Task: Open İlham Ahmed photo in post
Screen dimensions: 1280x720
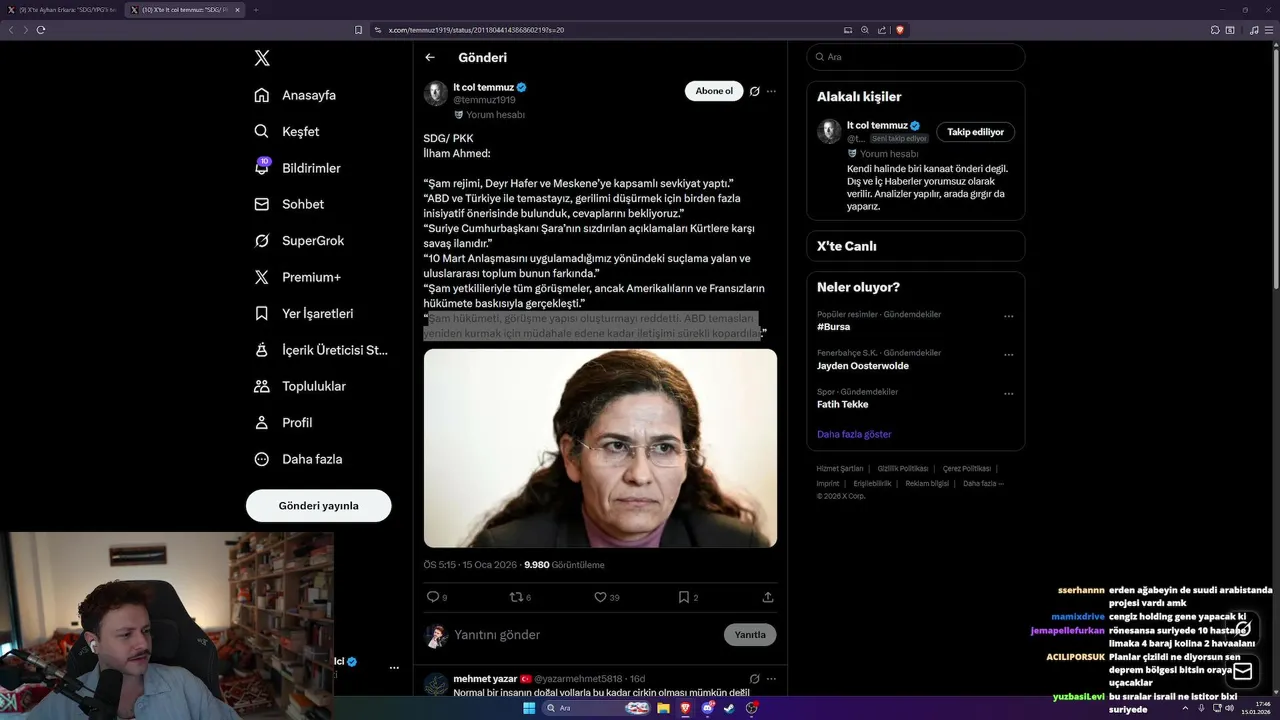Action: click(600, 448)
